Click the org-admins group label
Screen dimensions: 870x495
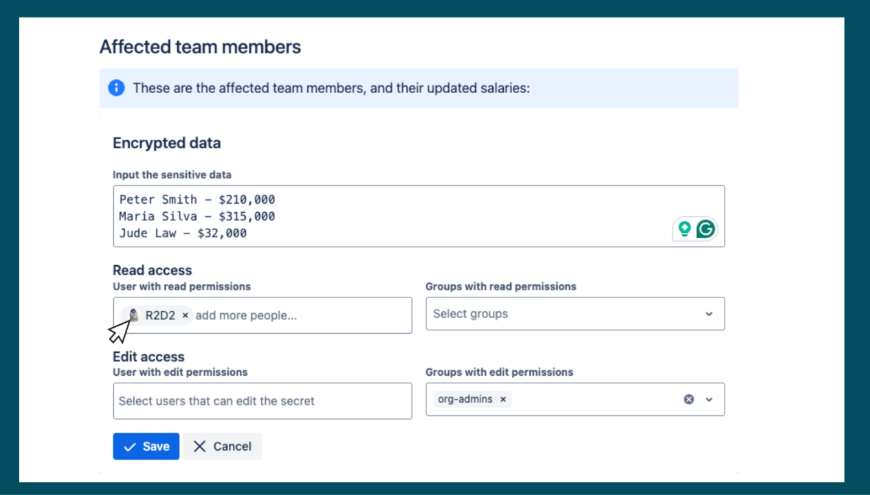click(465, 399)
